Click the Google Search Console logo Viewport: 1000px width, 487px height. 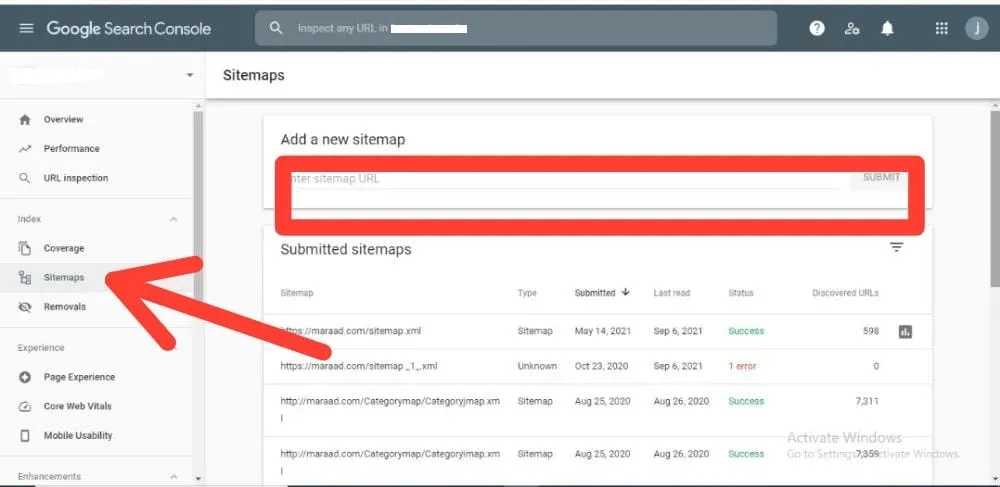coord(128,28)
